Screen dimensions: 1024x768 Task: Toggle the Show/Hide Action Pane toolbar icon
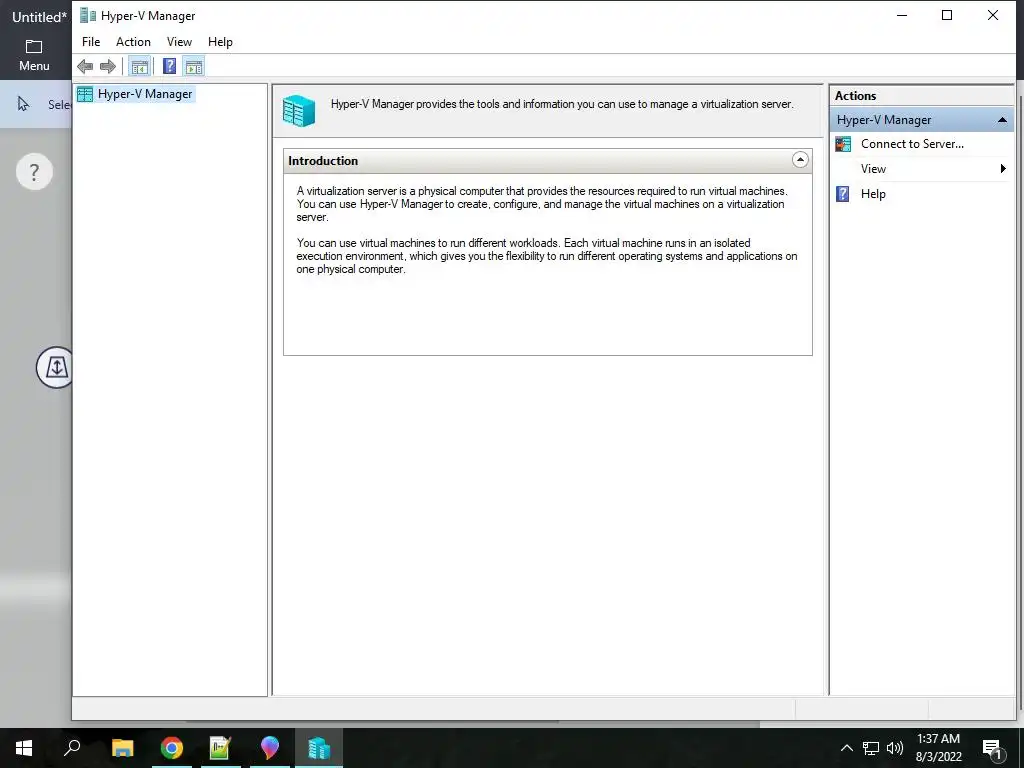point(194,66)
